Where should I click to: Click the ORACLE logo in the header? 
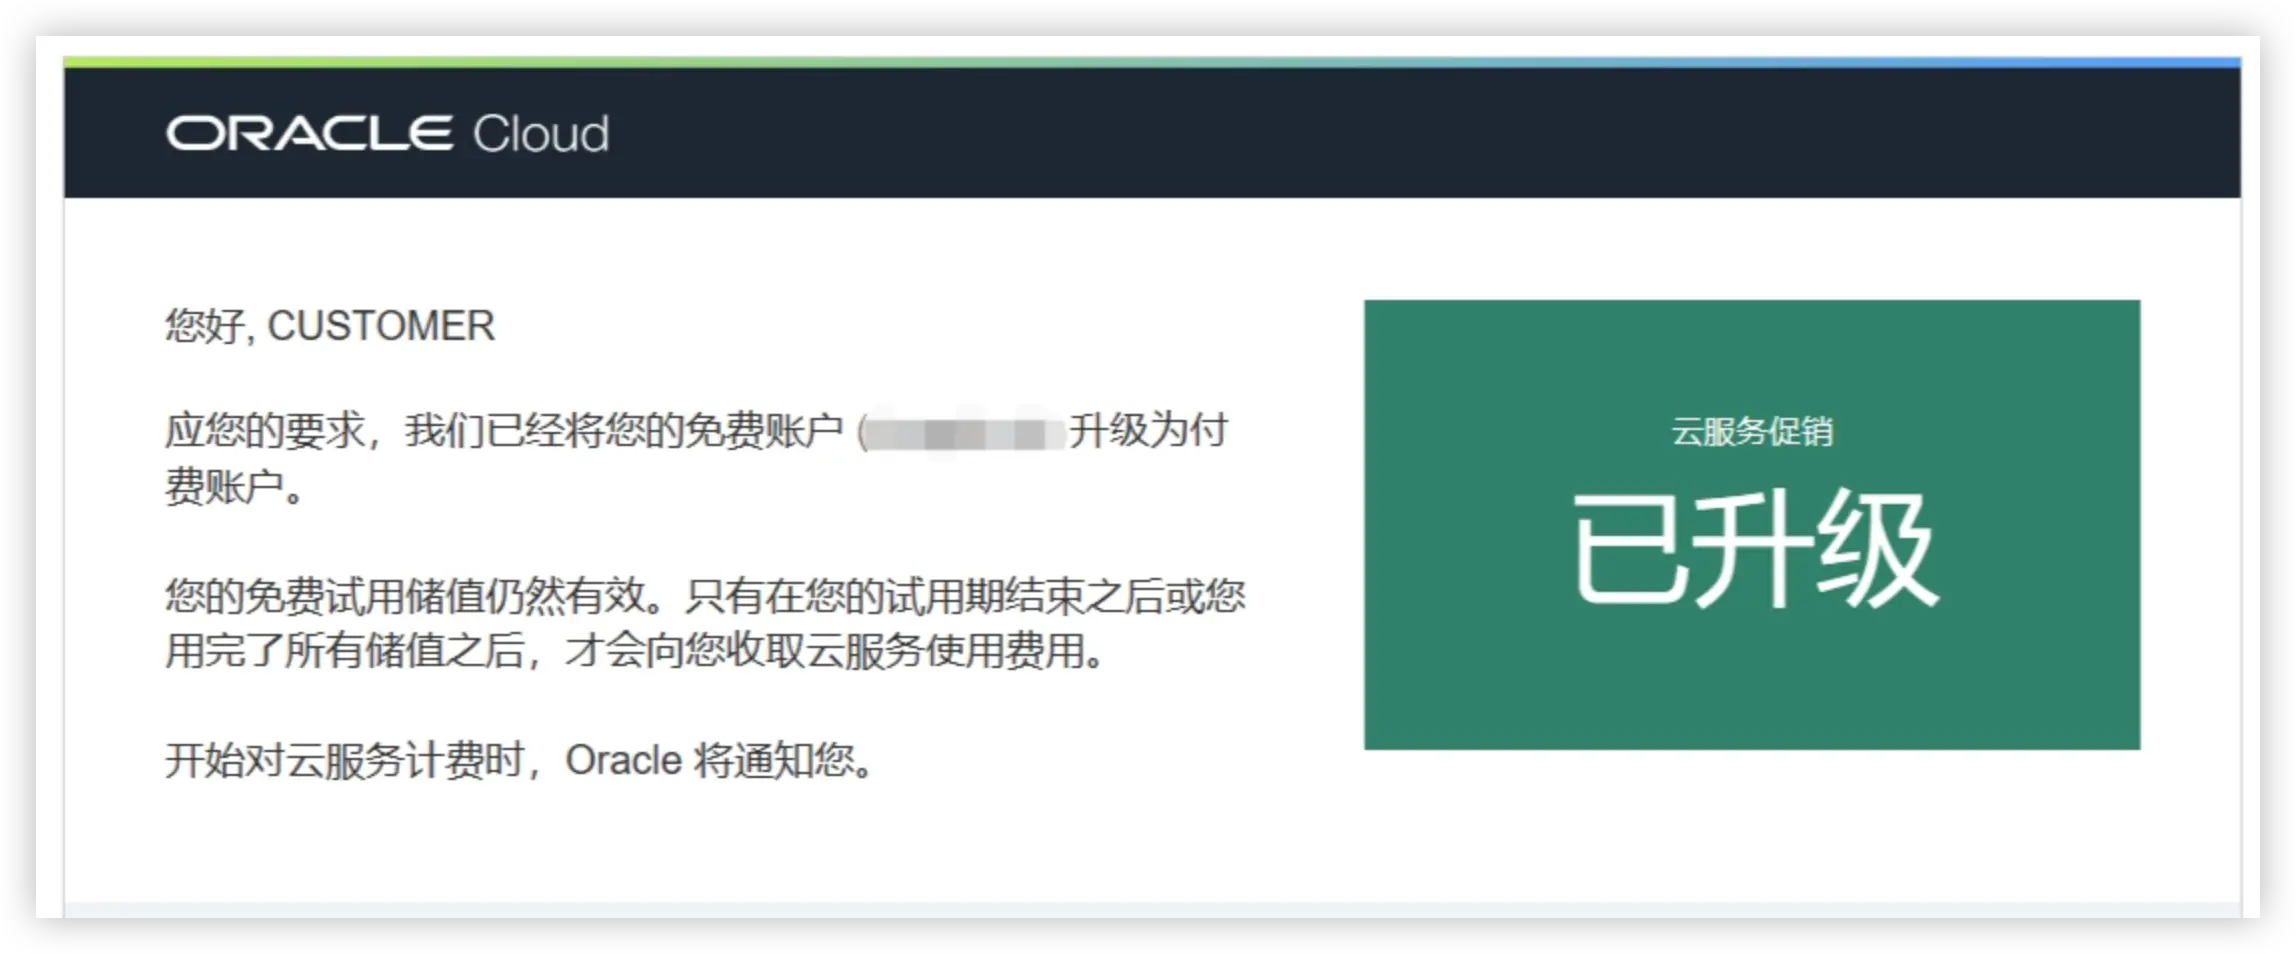pos(310,134)
